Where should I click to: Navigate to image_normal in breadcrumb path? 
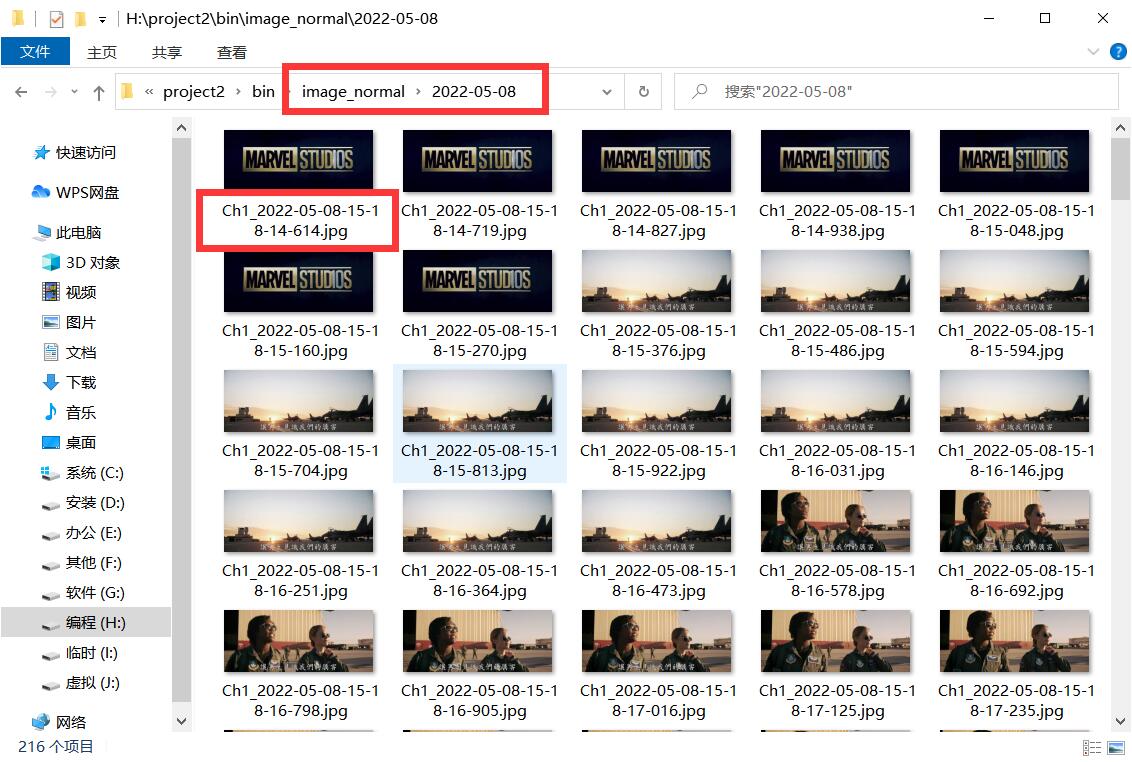[353, 92]
